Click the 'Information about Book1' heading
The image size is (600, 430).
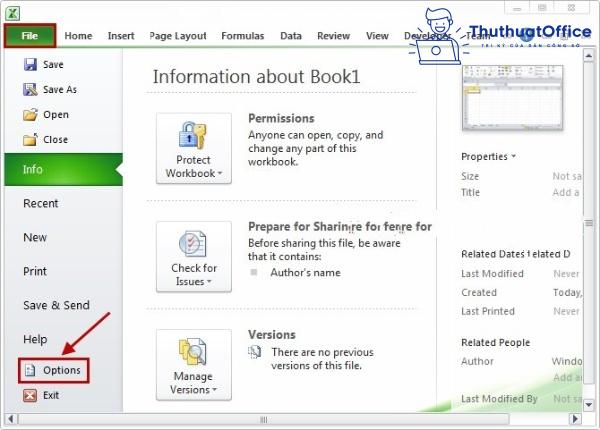point(256,77)
